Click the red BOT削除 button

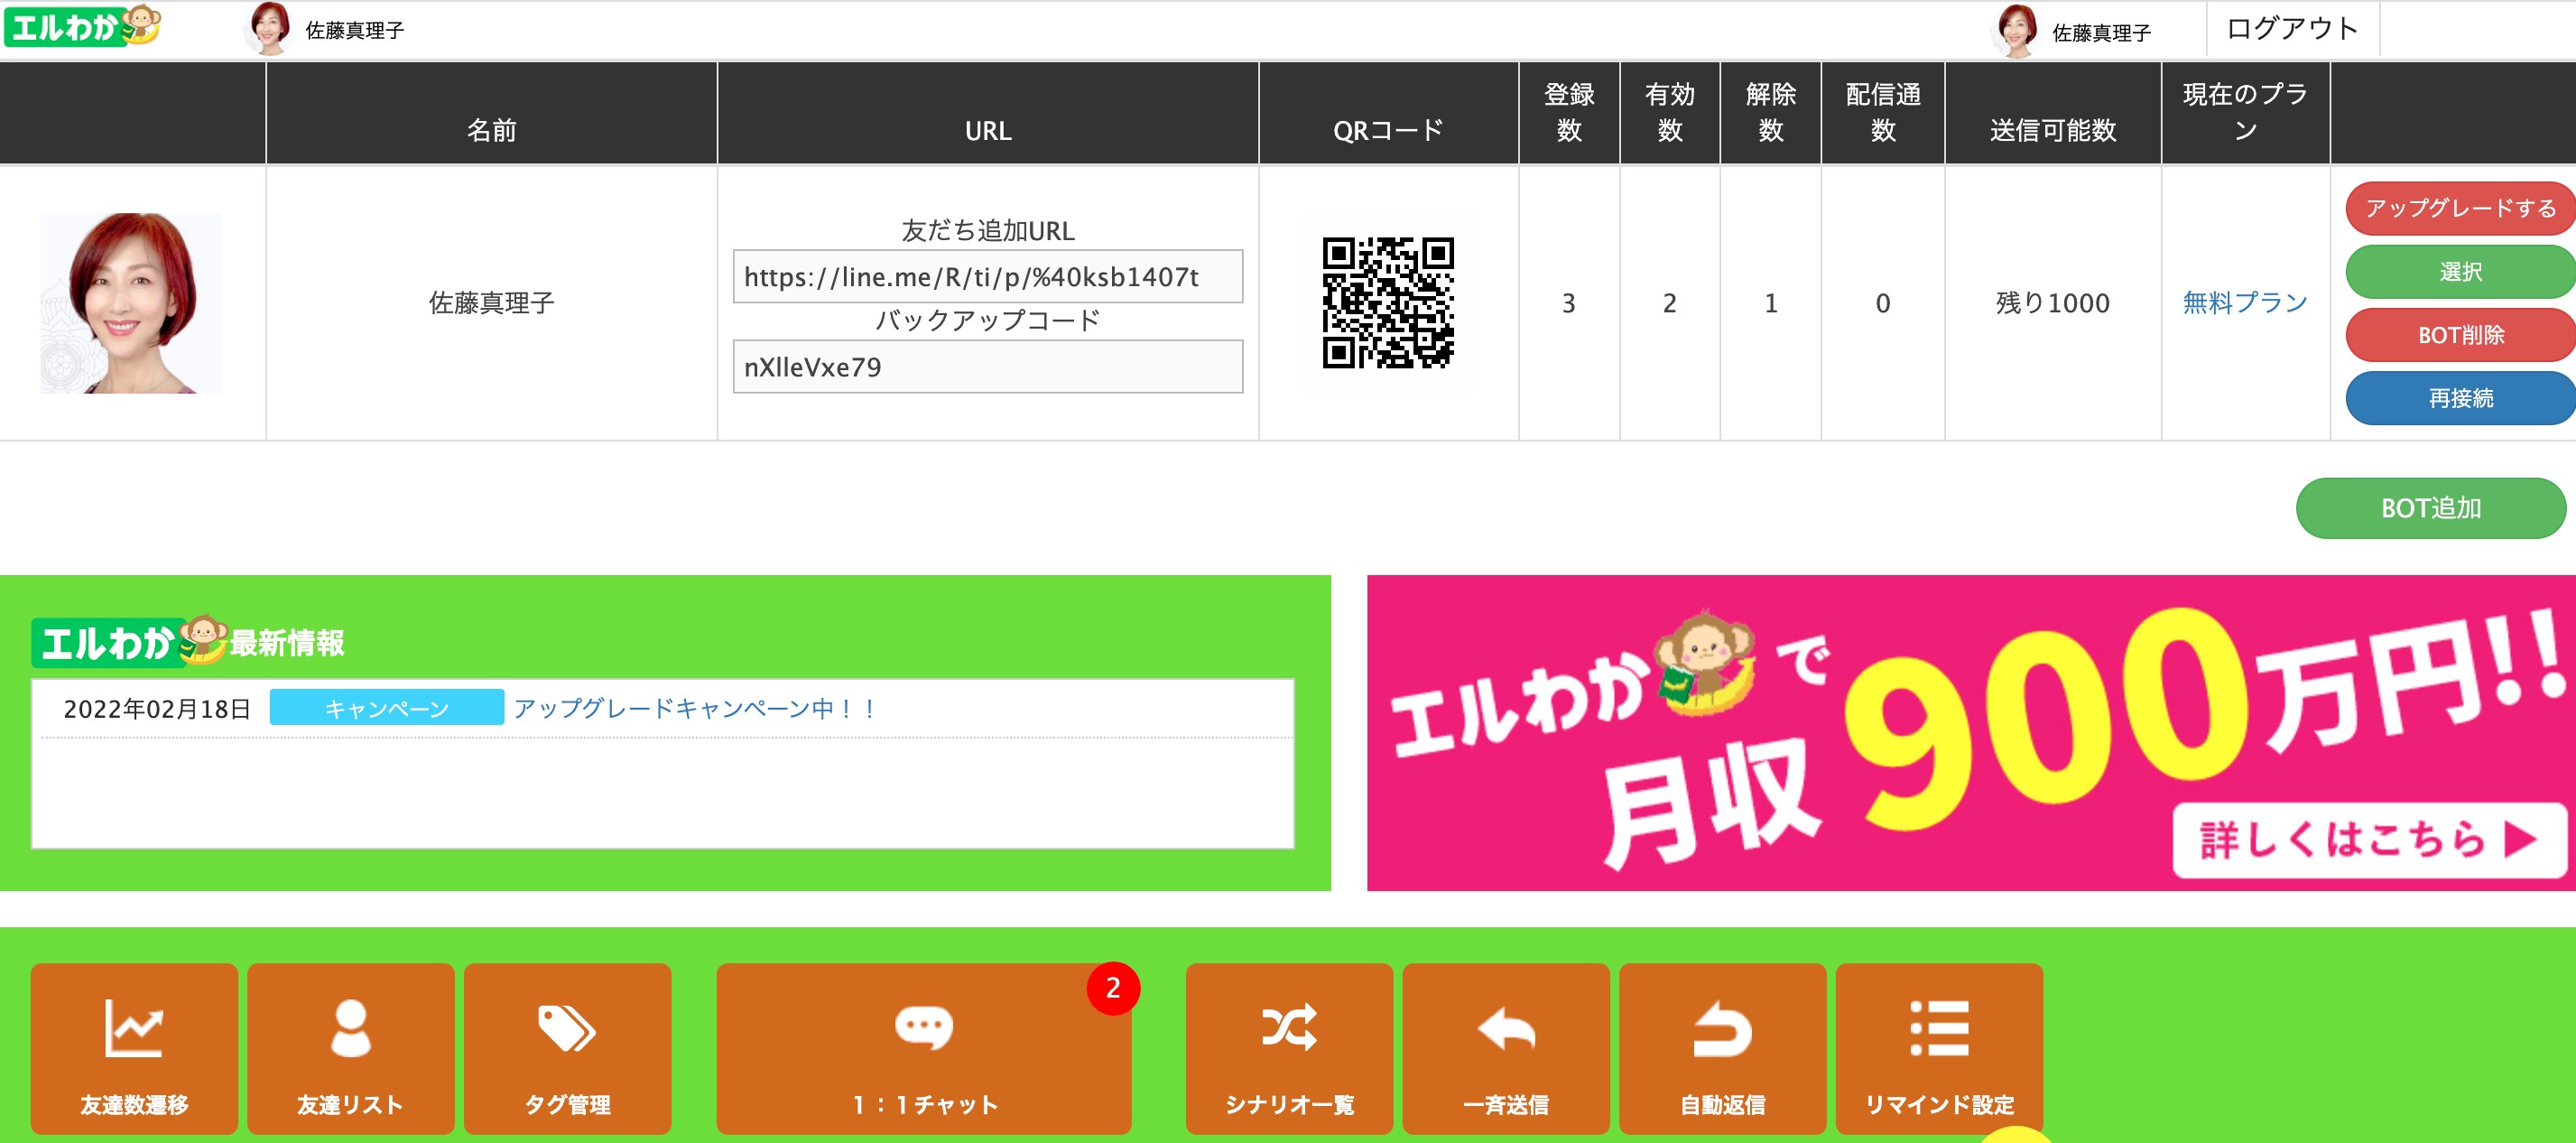[2460, 335]
